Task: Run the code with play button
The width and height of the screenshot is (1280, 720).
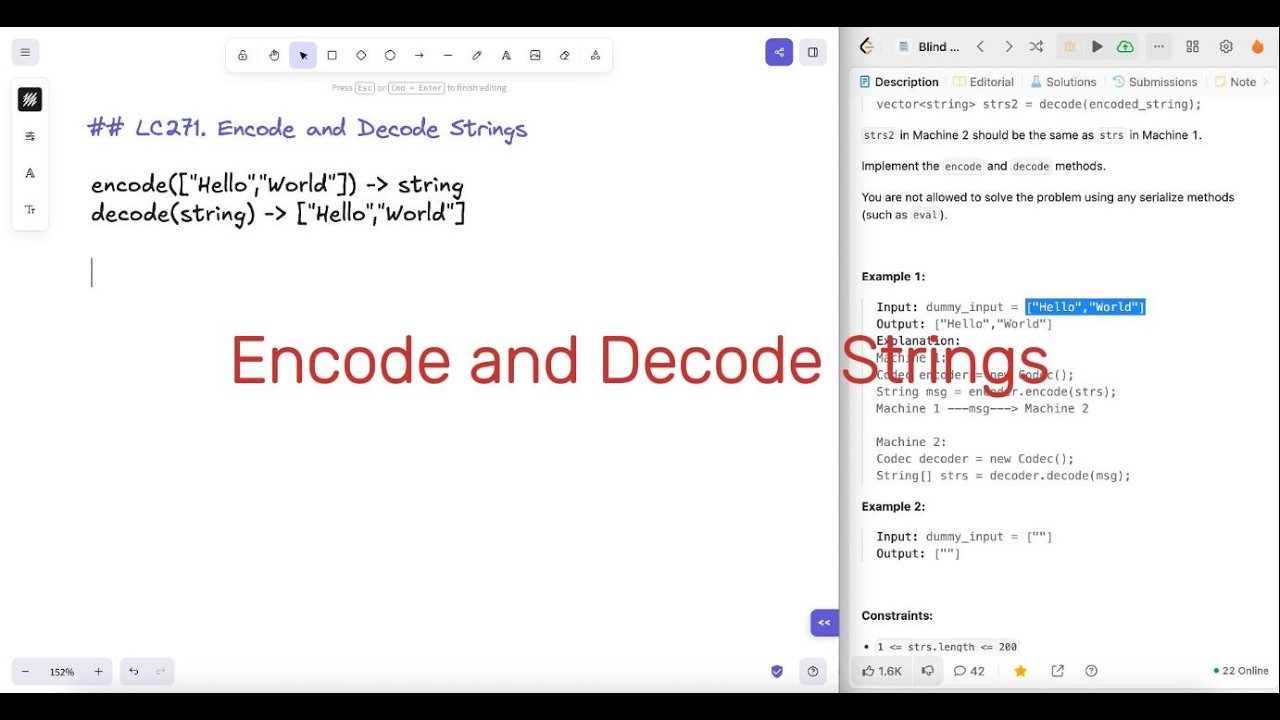Action: pos(1097,46)
